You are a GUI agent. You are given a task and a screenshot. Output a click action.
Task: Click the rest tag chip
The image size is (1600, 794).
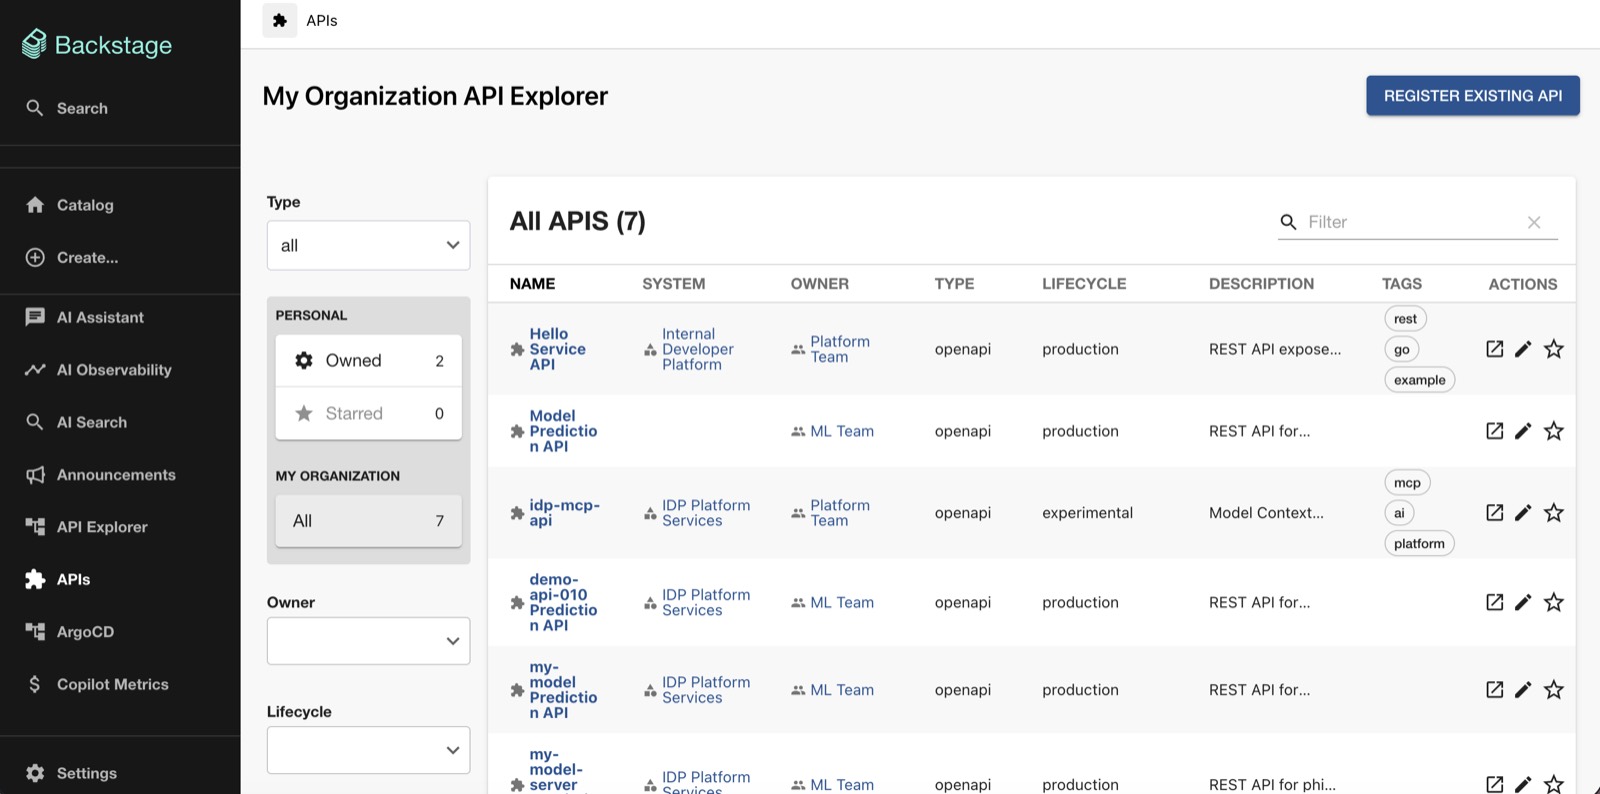click(x=1405, y=319)
